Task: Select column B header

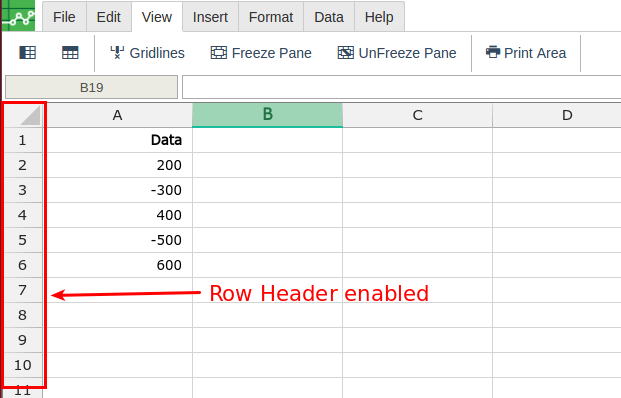Action: point(267,115)
